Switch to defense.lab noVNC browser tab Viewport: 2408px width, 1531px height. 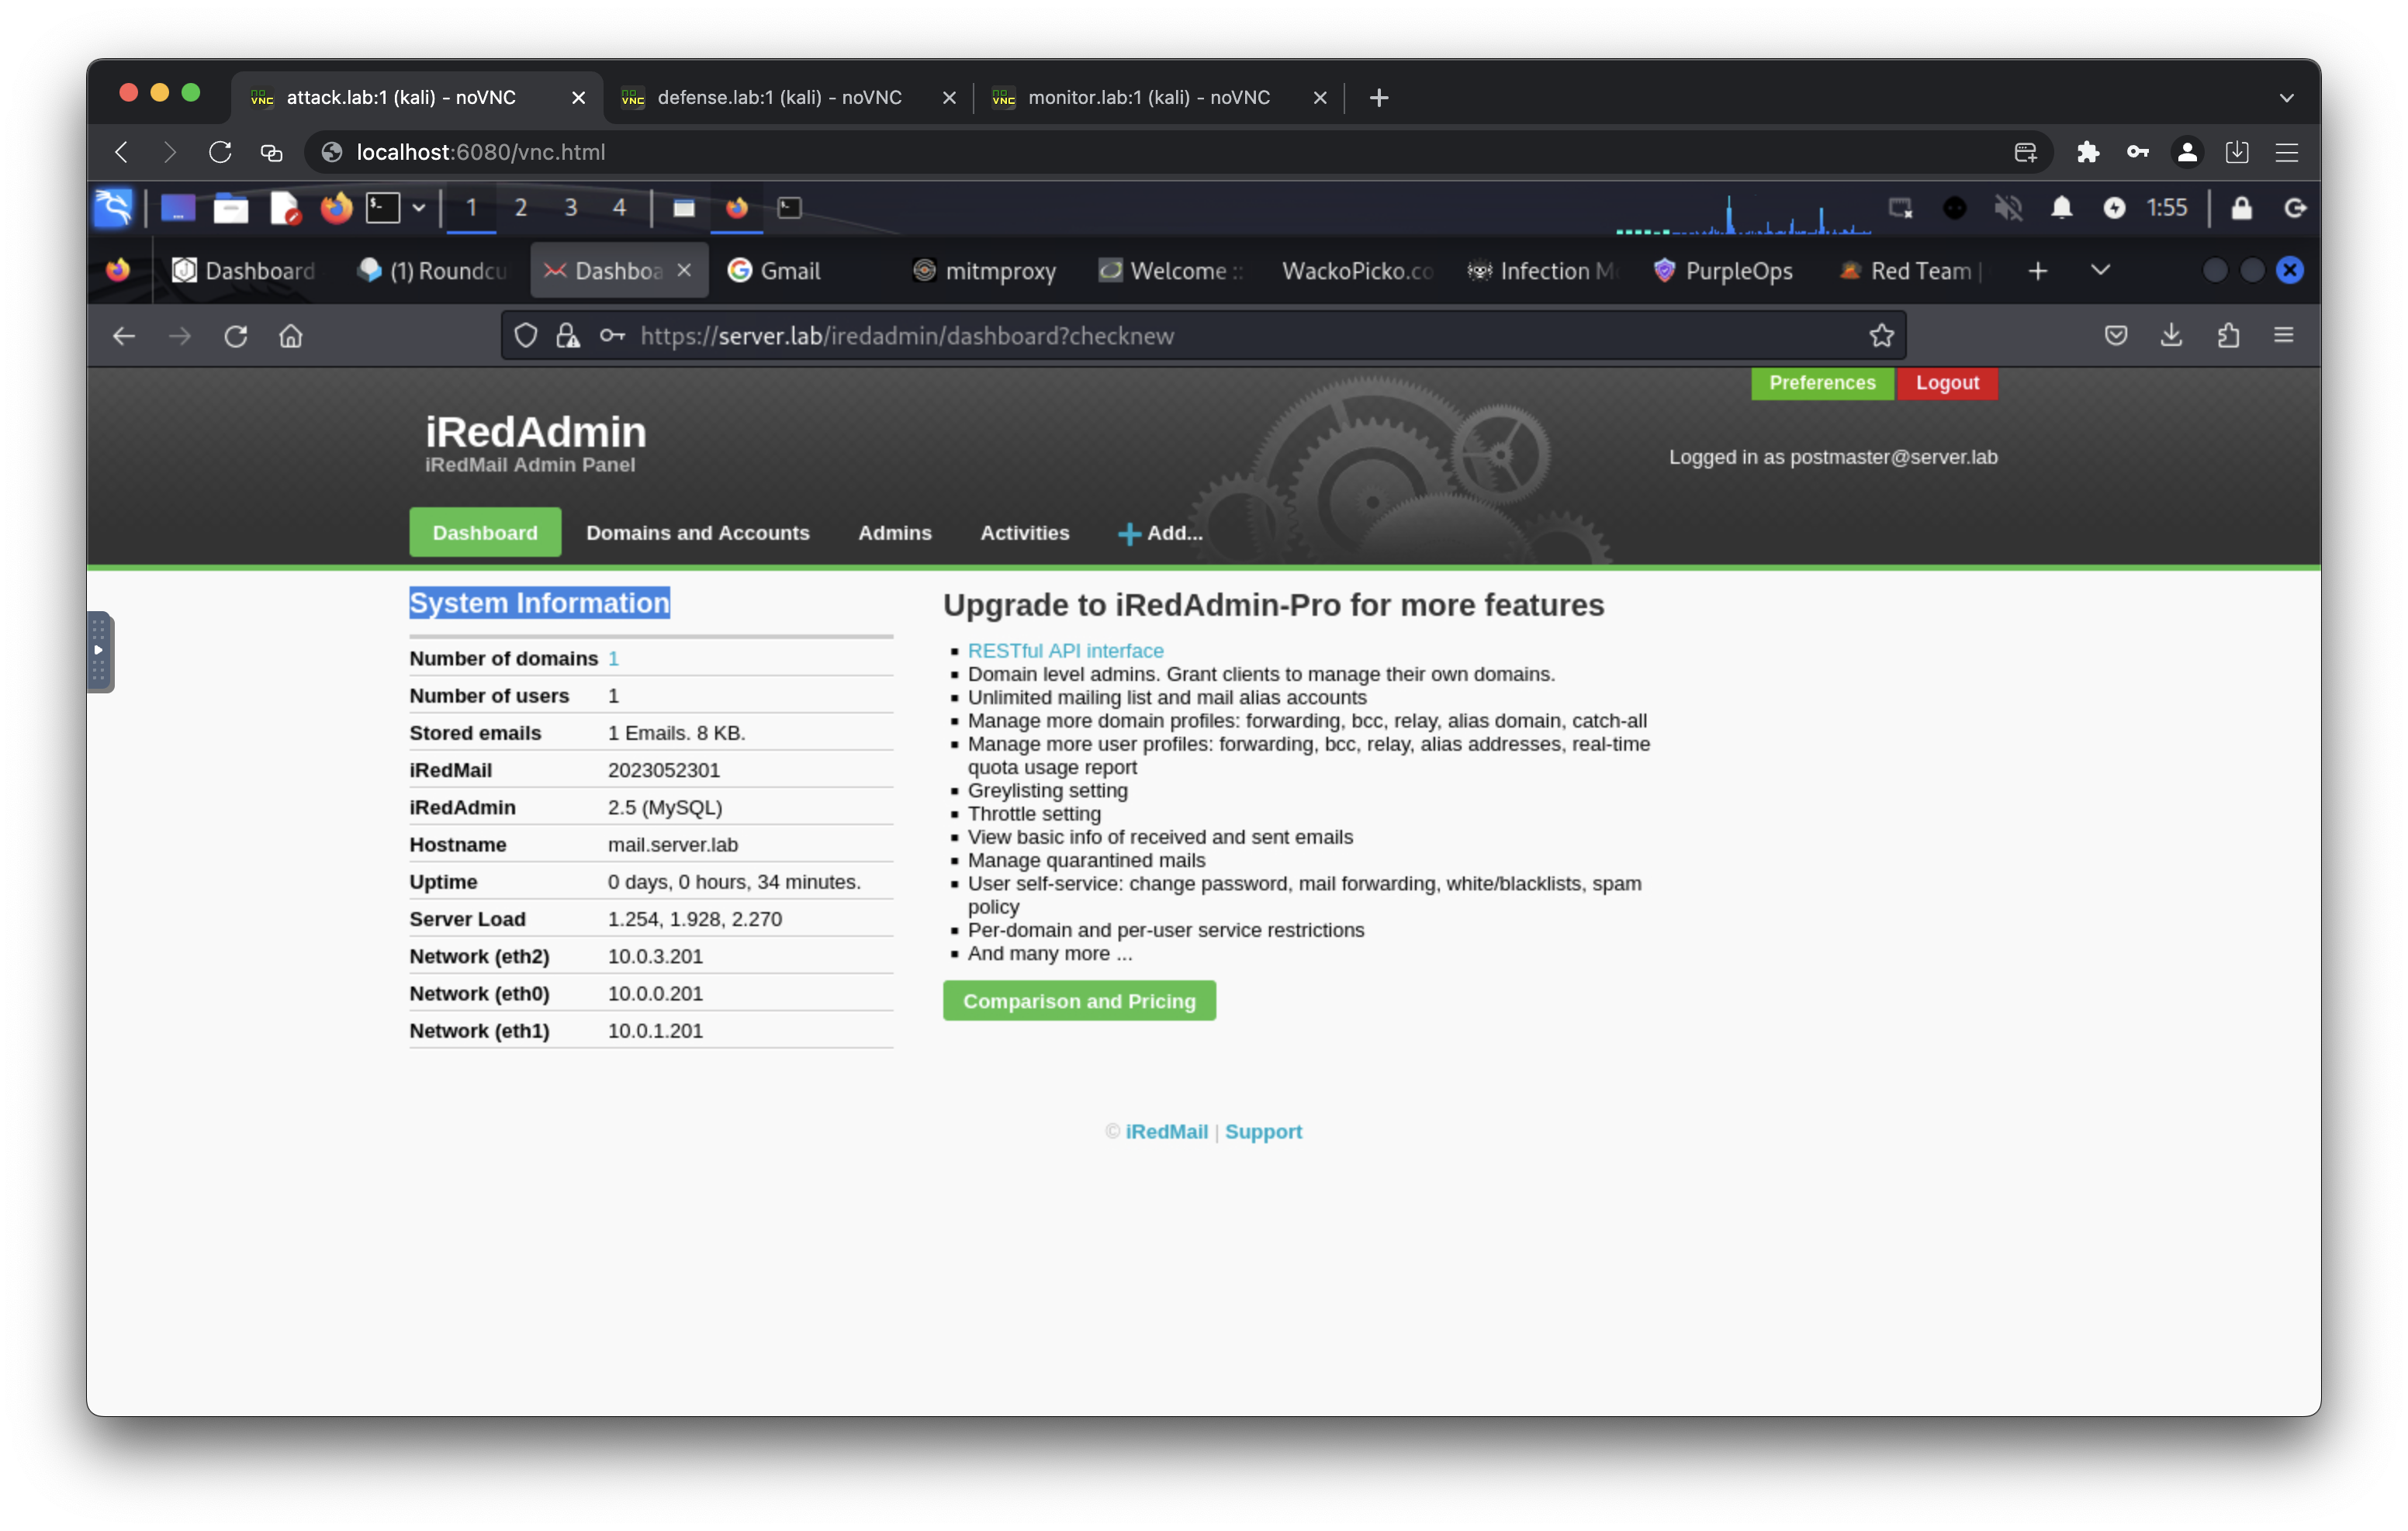pyautogui.click(x=779, y=97)
